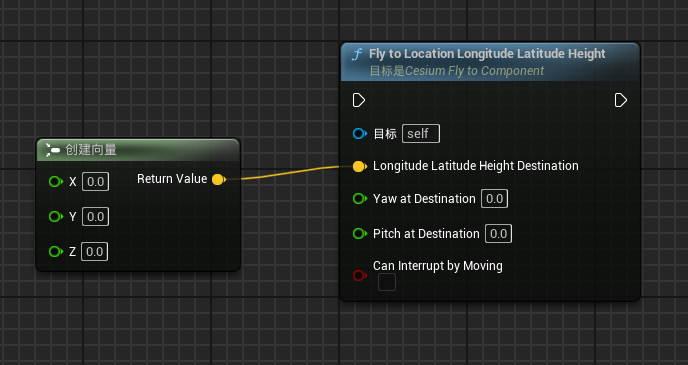Click the Y value field on 创建向量 node
This screenshot has width=688, height=365.
[95, 216]
